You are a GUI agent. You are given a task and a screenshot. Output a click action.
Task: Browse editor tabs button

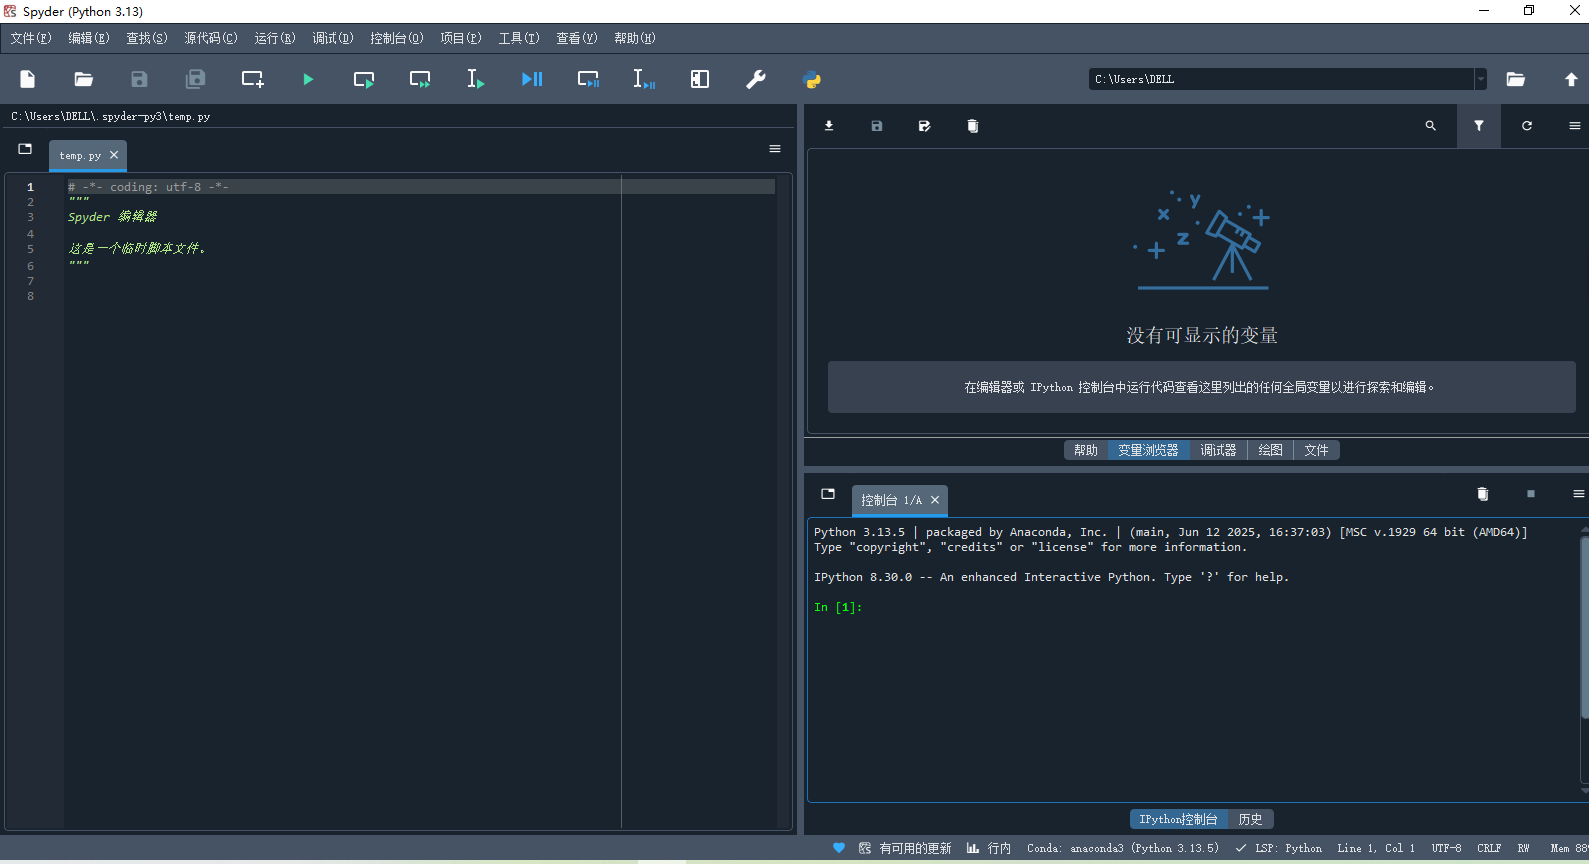click(x=26, y=149)
